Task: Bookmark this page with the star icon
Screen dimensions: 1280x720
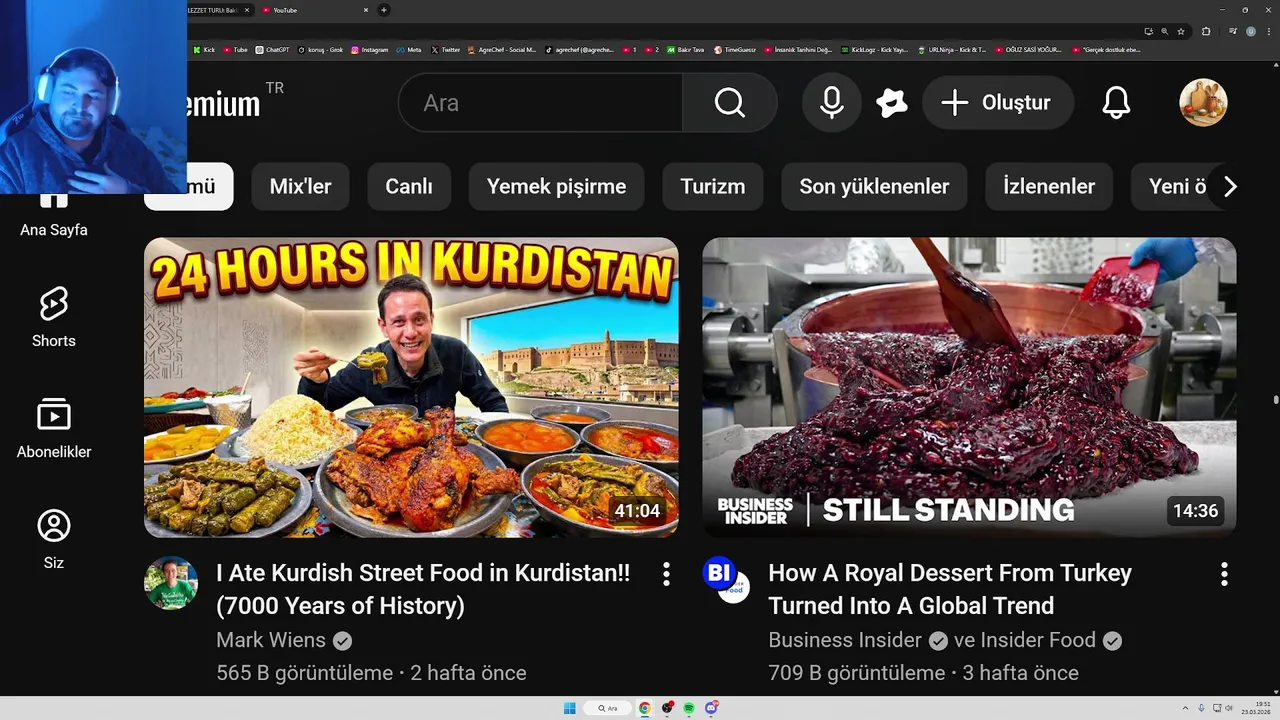Action: (1181, 31)
